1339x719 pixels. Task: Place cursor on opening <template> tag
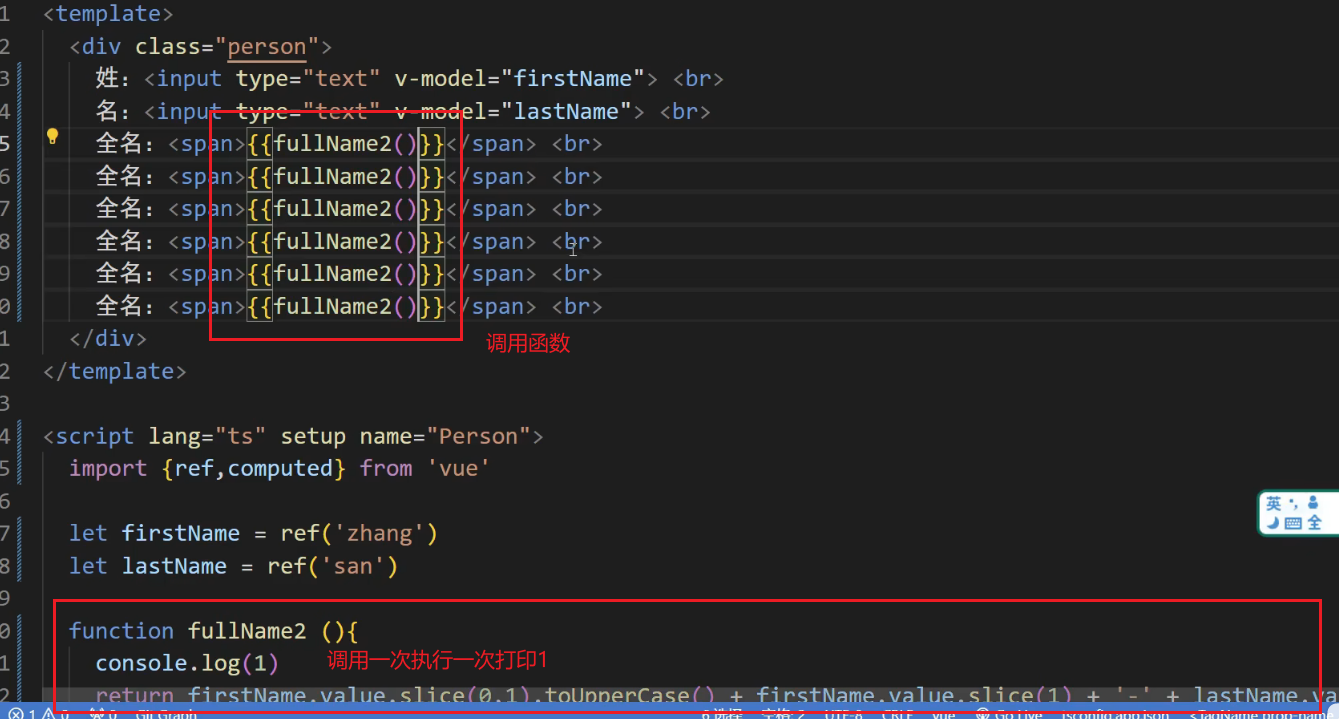tap(108, 14)
